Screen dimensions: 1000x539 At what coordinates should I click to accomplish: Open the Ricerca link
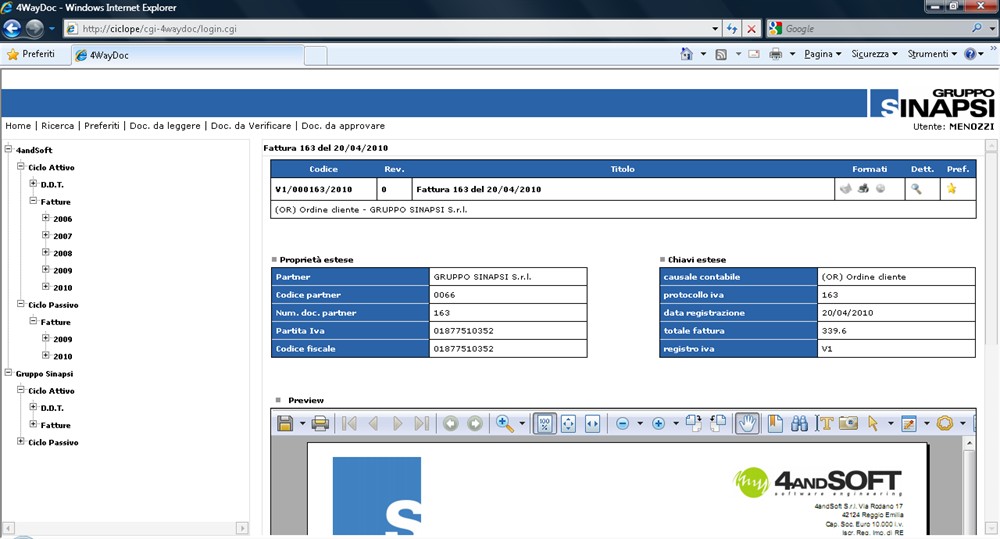(57, 126)
